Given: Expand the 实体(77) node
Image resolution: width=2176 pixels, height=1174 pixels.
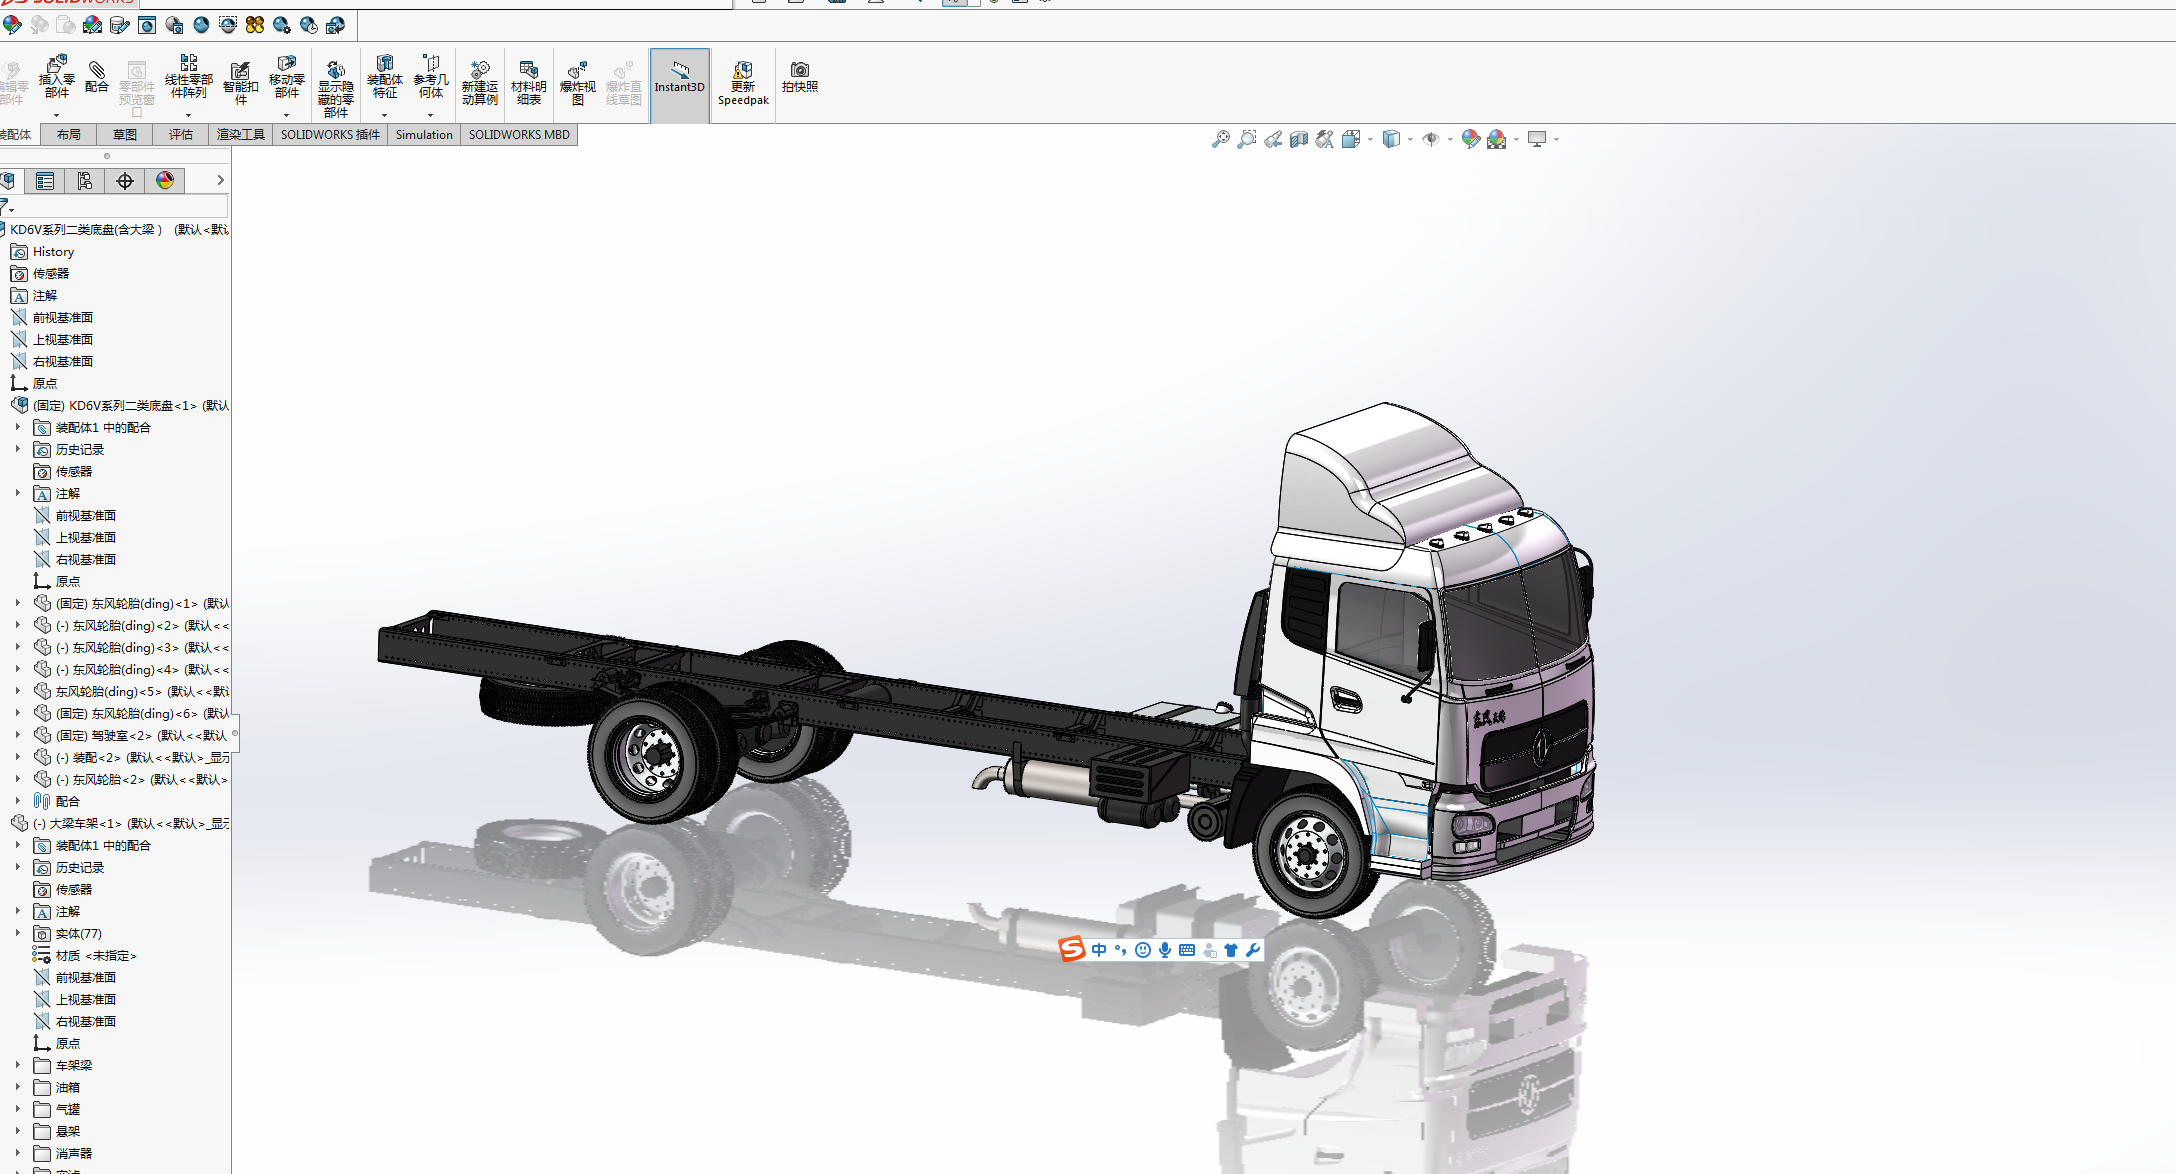Looking at the screenshot, I should click(18, 933).
